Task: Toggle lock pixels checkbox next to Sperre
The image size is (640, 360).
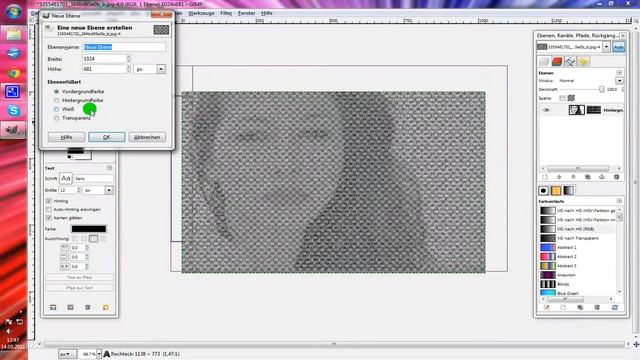Action: click(x=562, y=98)
